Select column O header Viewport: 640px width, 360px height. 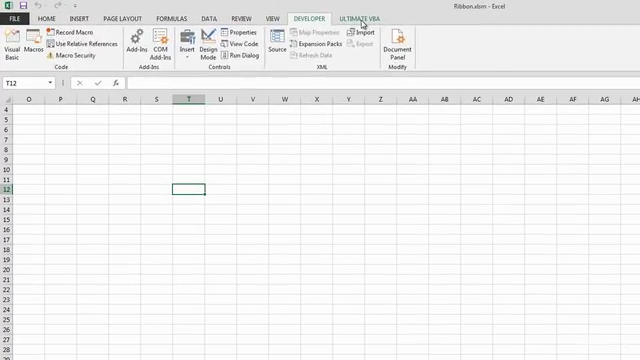pos(29,99)
